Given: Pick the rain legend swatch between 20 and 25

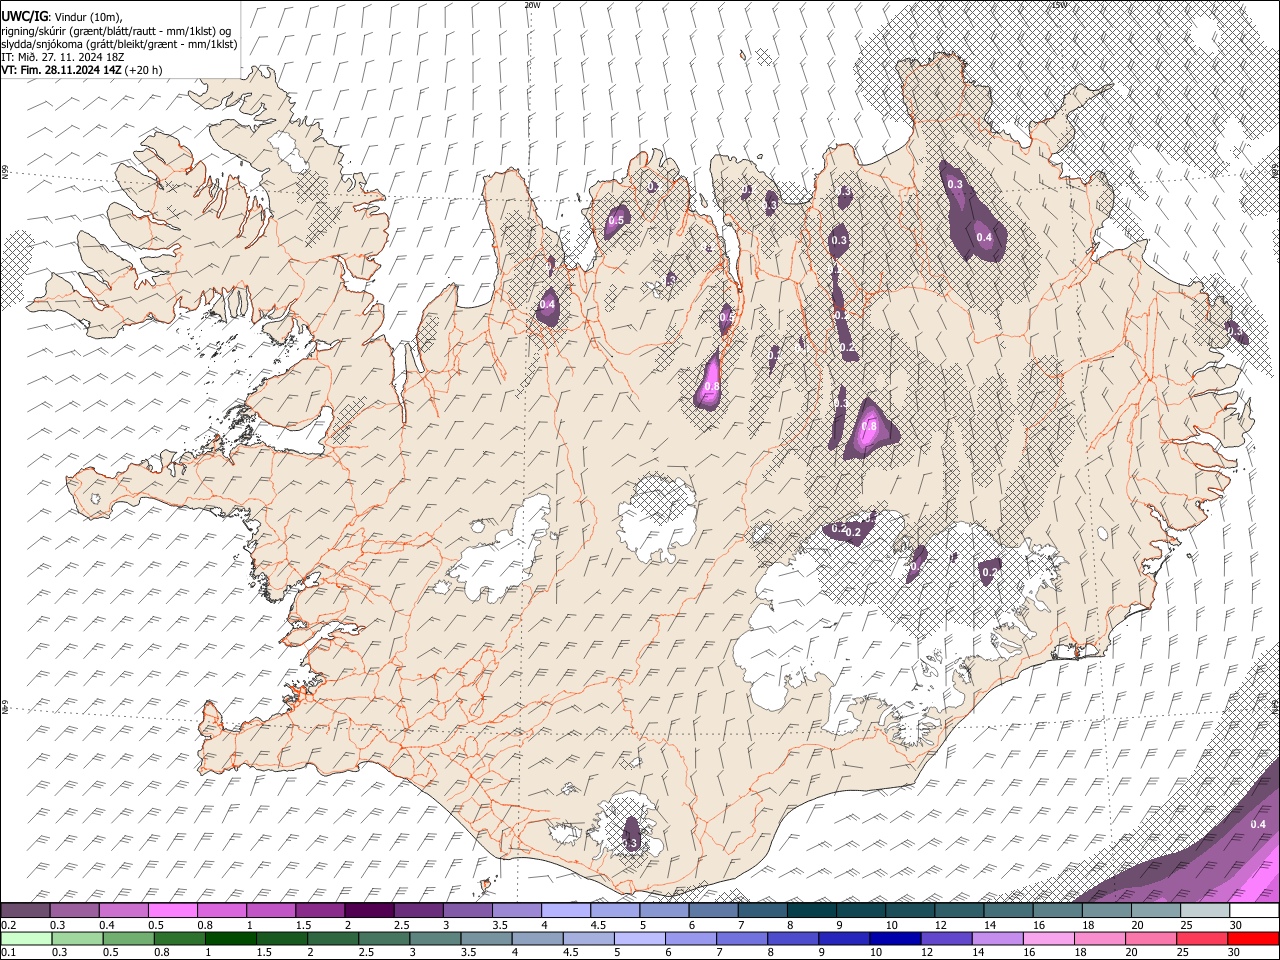Looking at the screenshot, I should [x=1149, y=939].
